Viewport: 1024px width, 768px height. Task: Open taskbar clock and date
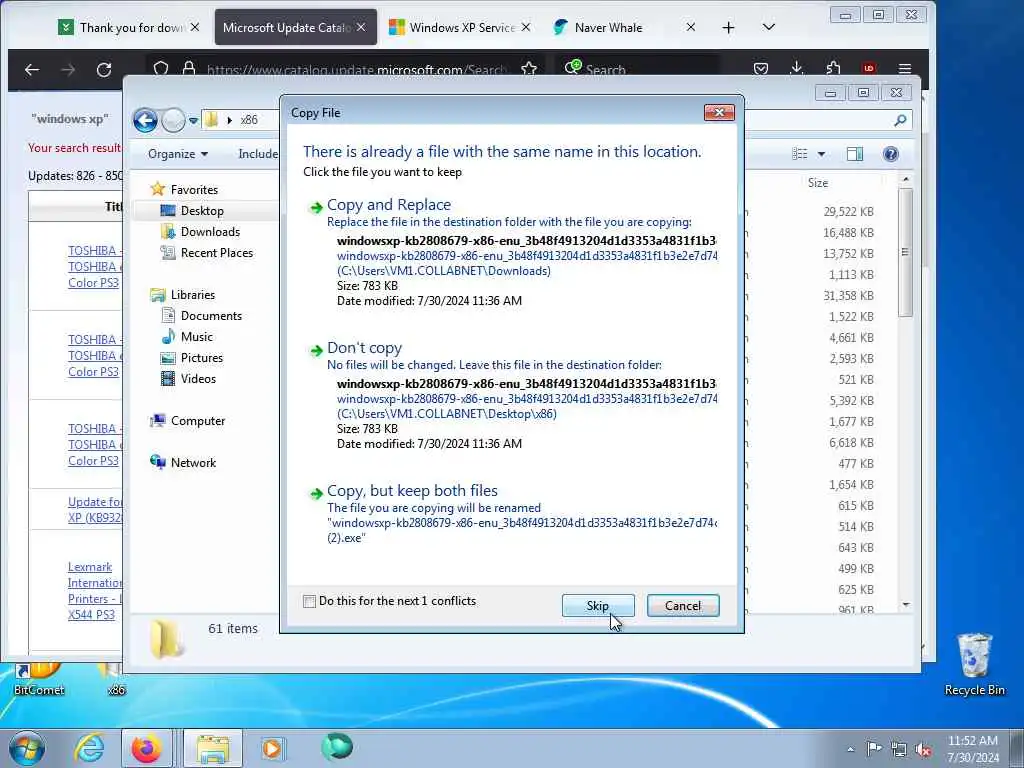click(973, 749)
